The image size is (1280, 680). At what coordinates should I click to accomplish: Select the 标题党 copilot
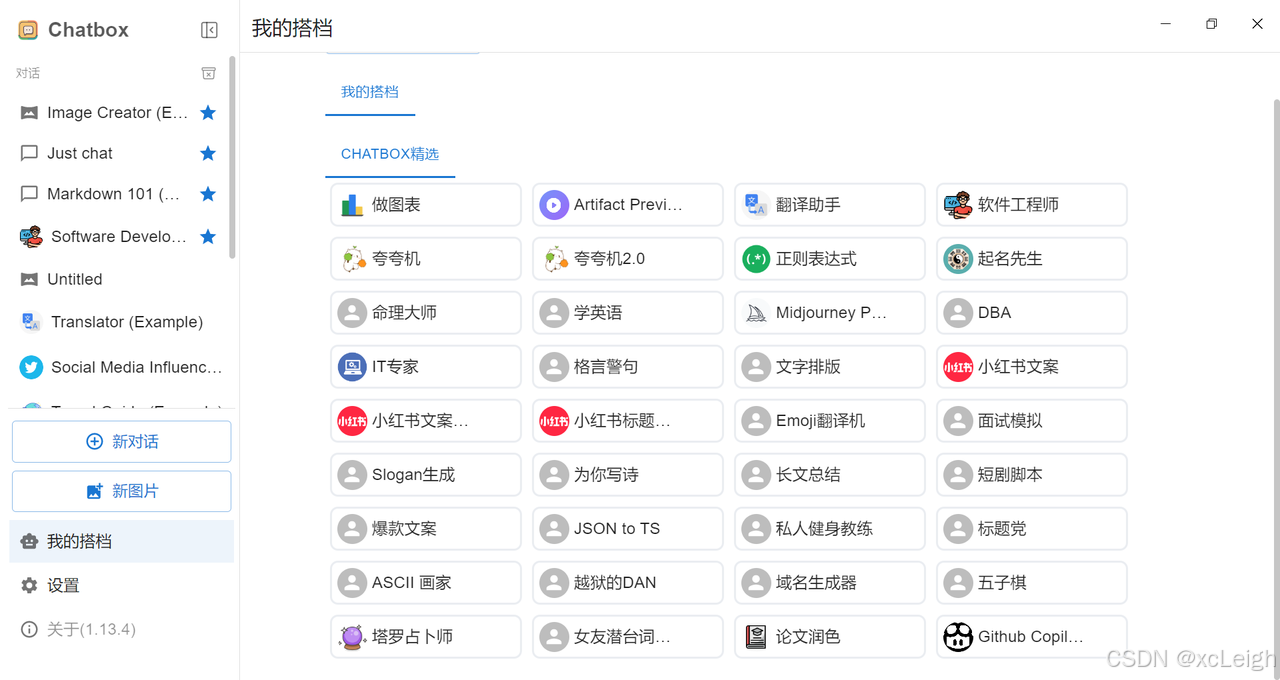point(1032,529)
